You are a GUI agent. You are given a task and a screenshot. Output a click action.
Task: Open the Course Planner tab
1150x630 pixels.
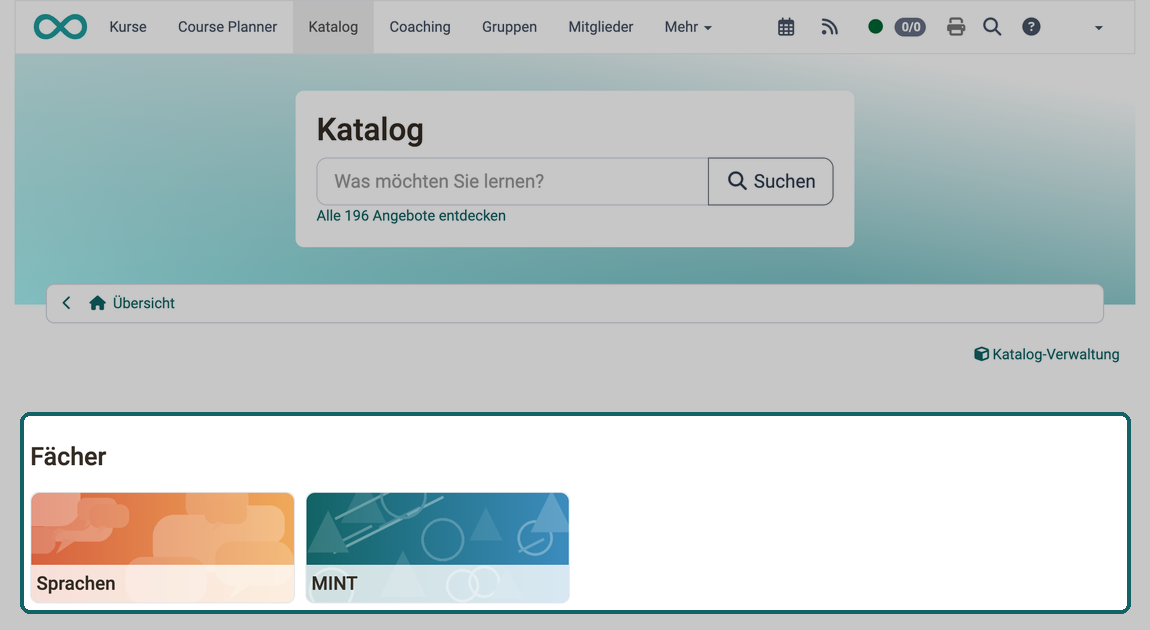click(227, 27)
